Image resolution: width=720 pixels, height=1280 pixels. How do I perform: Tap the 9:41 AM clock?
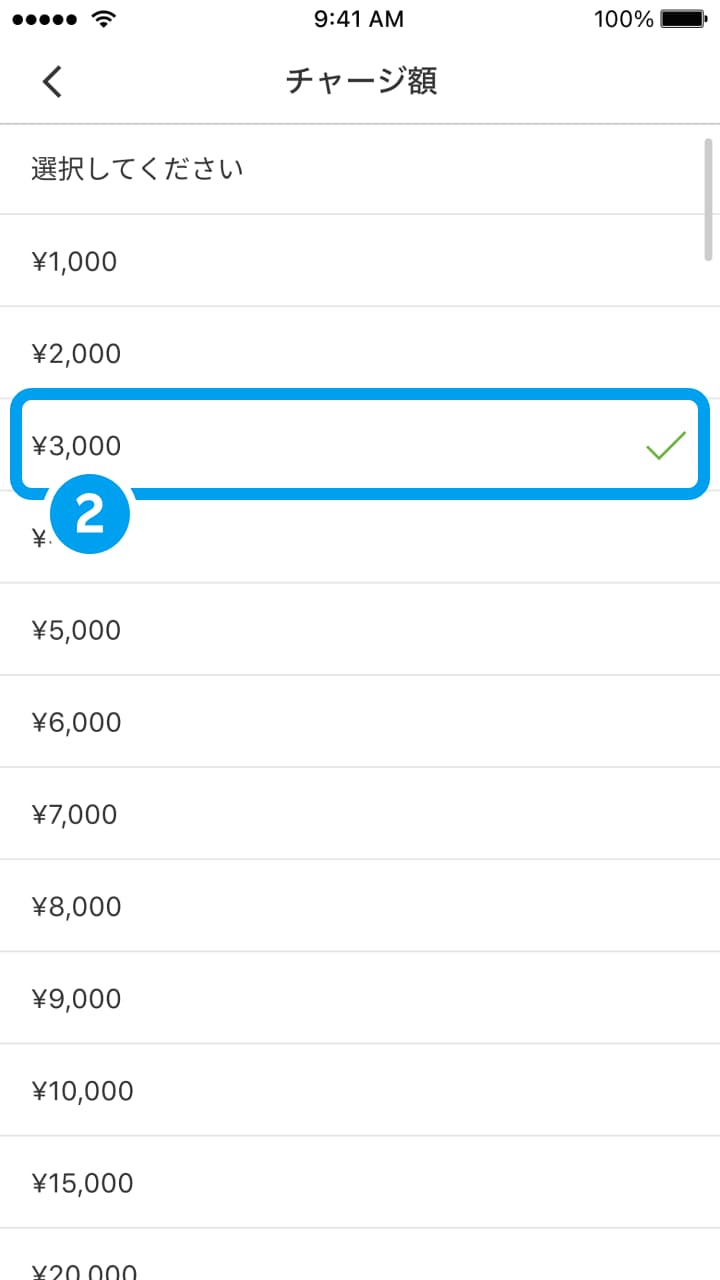pyautogui.click(x=359, y=19)
